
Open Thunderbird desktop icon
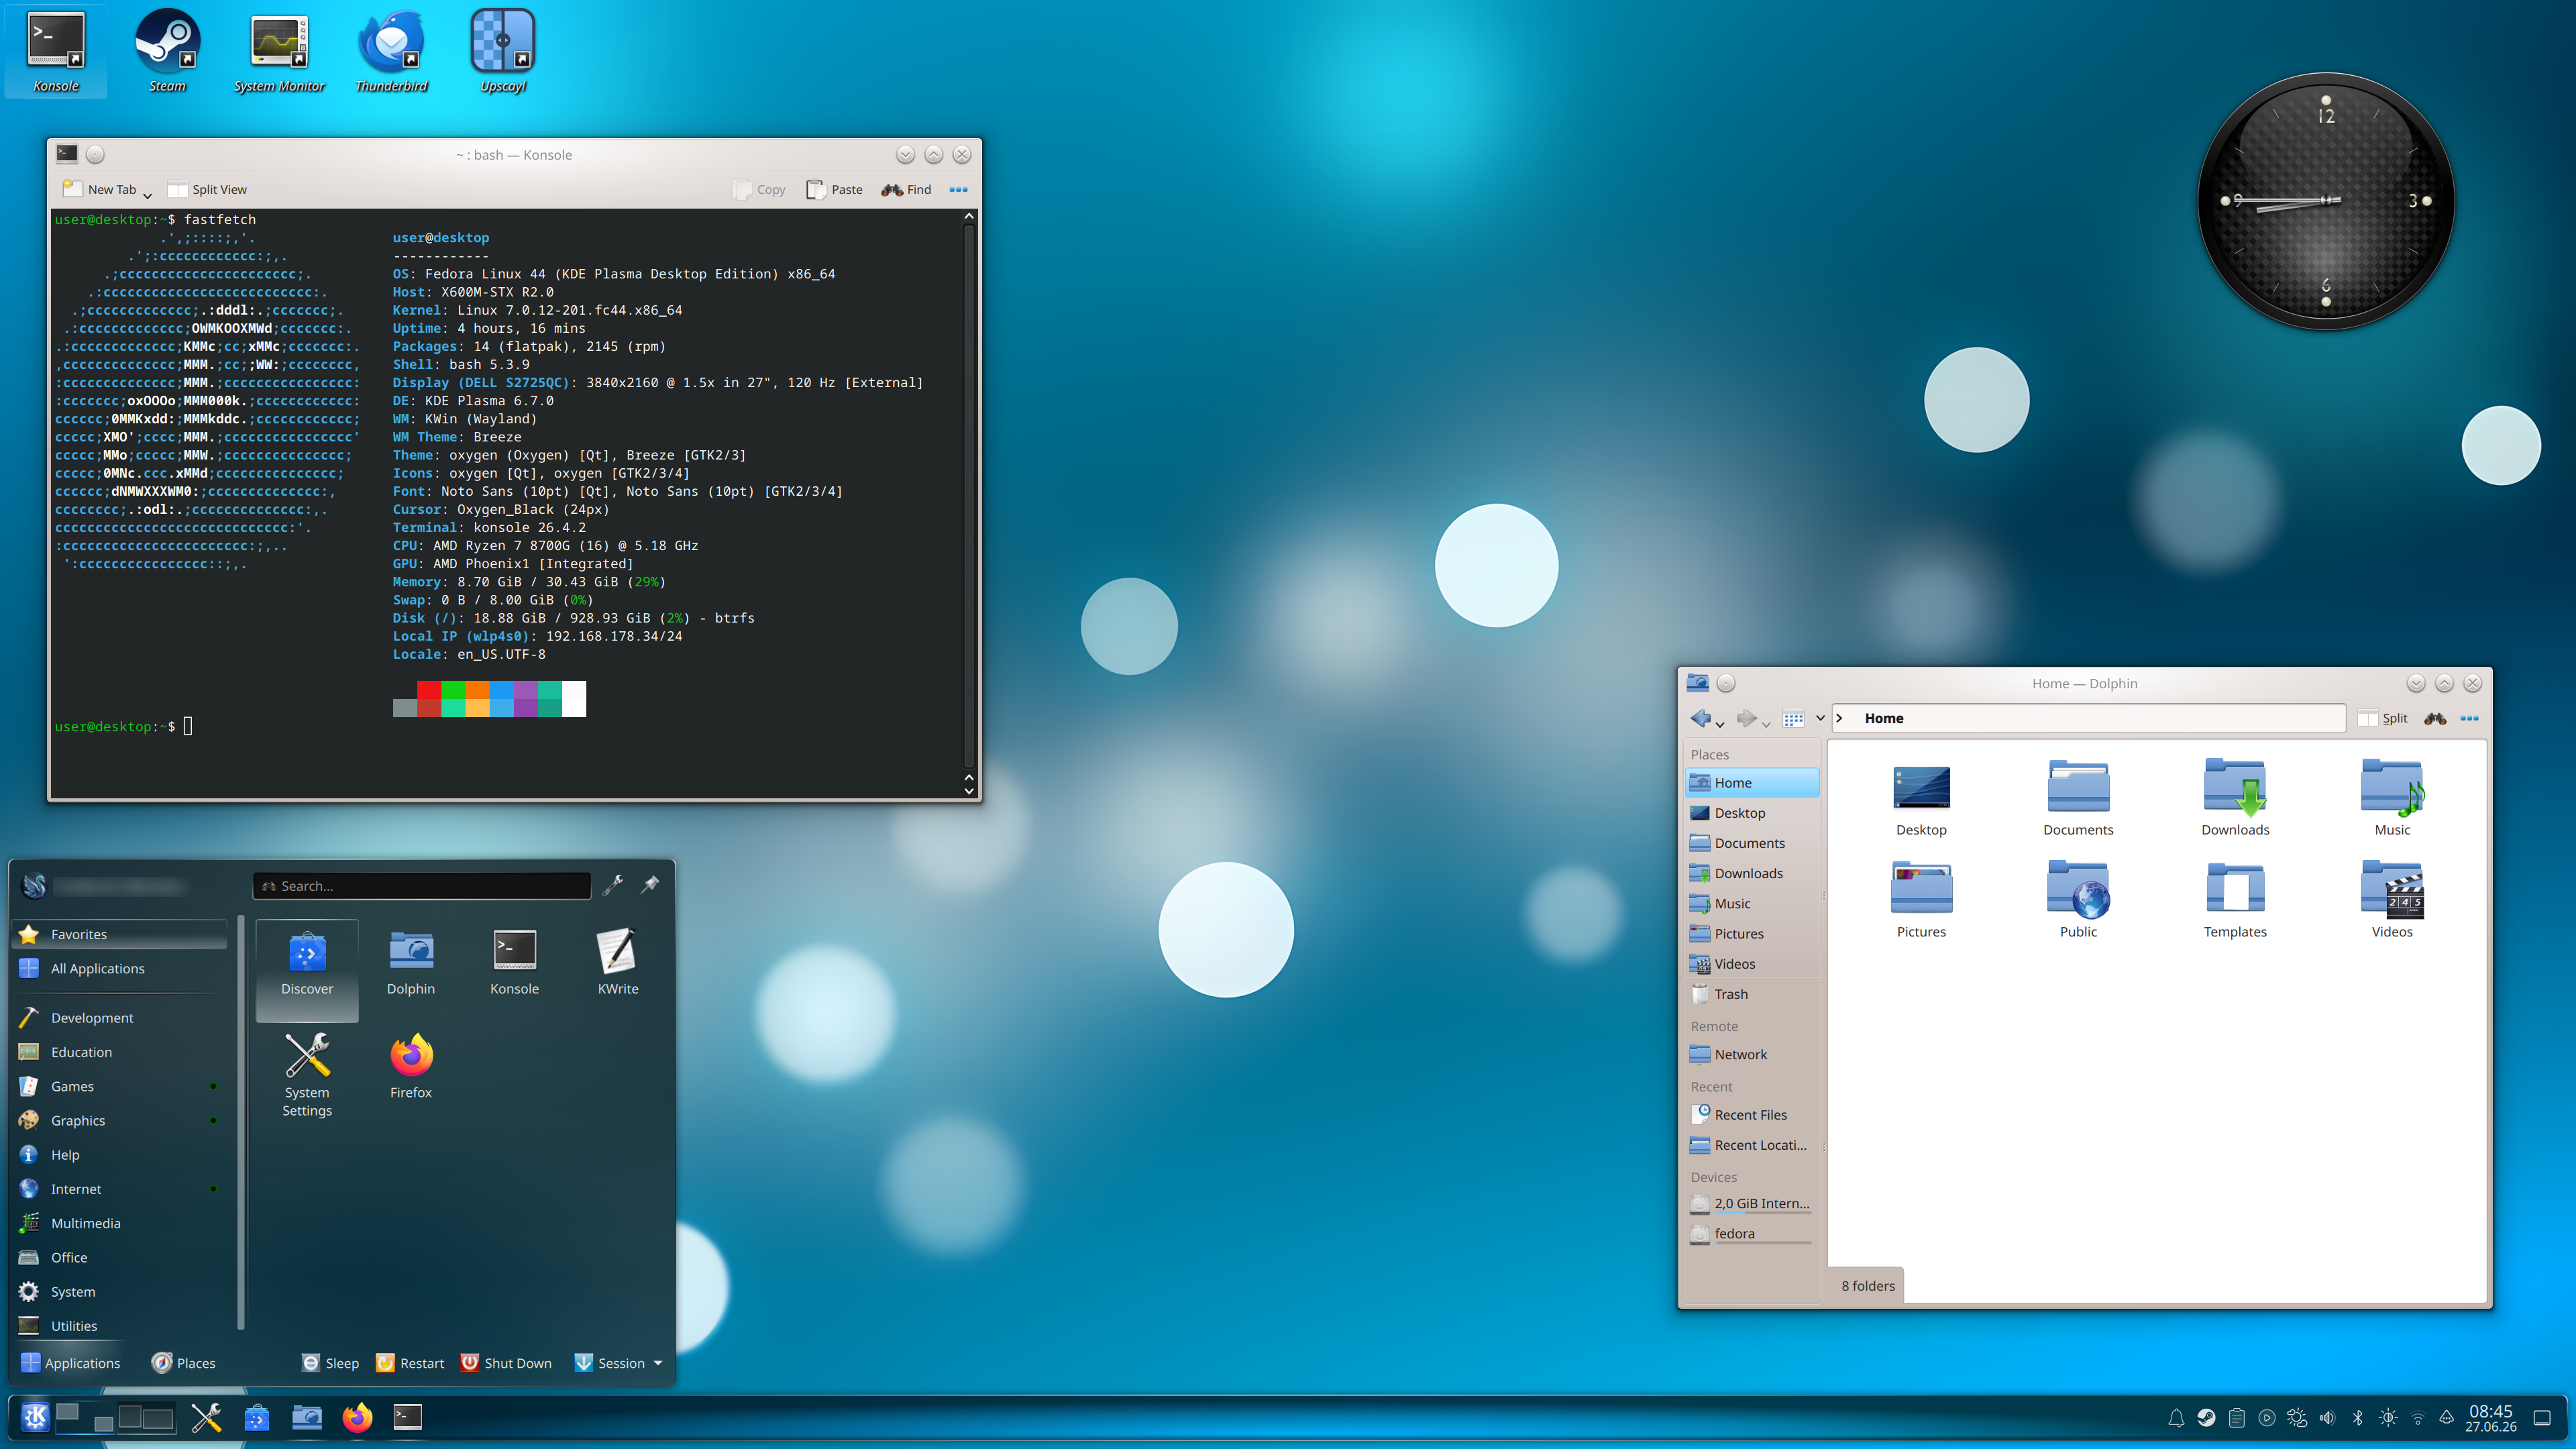(391, 52)
